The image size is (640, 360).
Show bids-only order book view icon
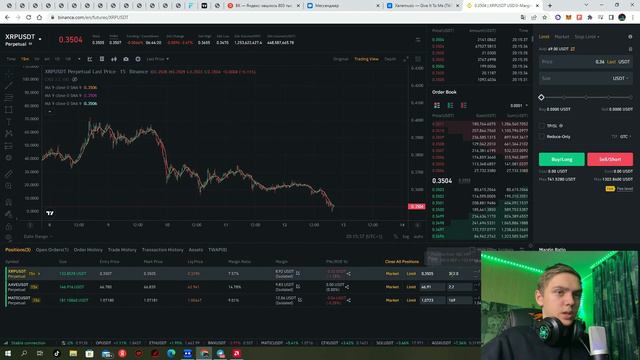[450, 105]
